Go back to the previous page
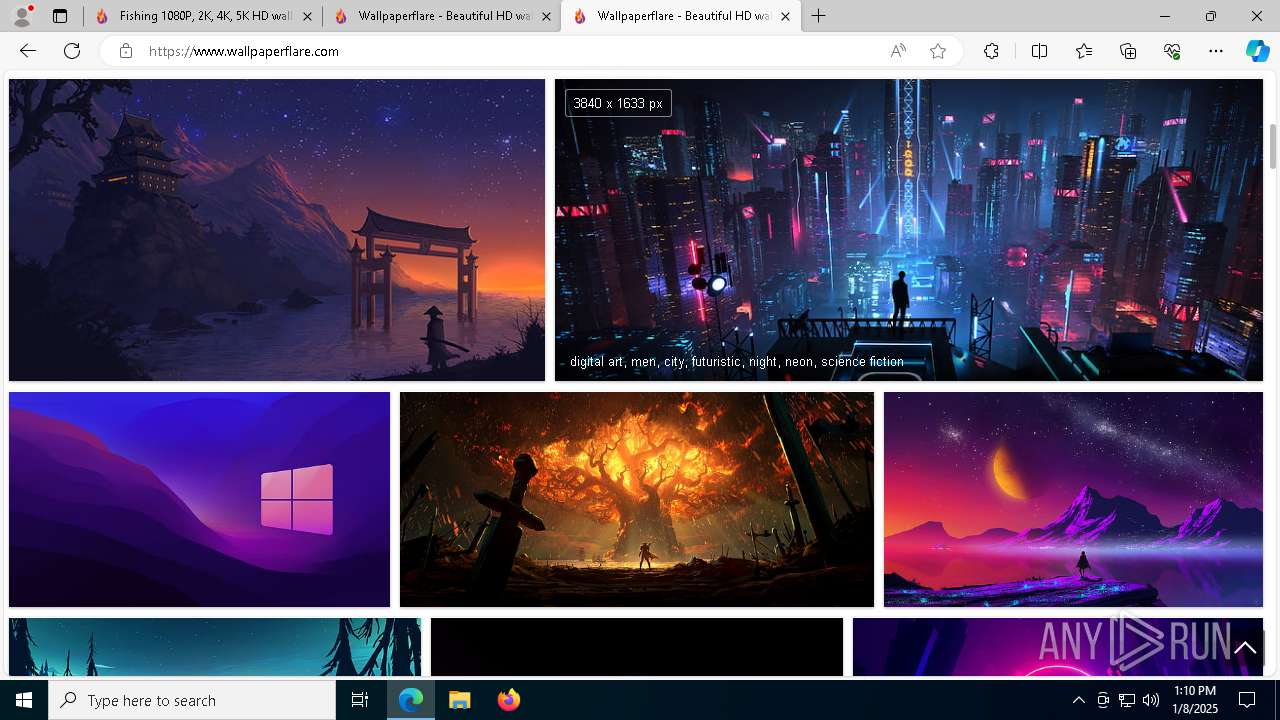Screen dimensions: 1280x720 click(x=28, y=51)
